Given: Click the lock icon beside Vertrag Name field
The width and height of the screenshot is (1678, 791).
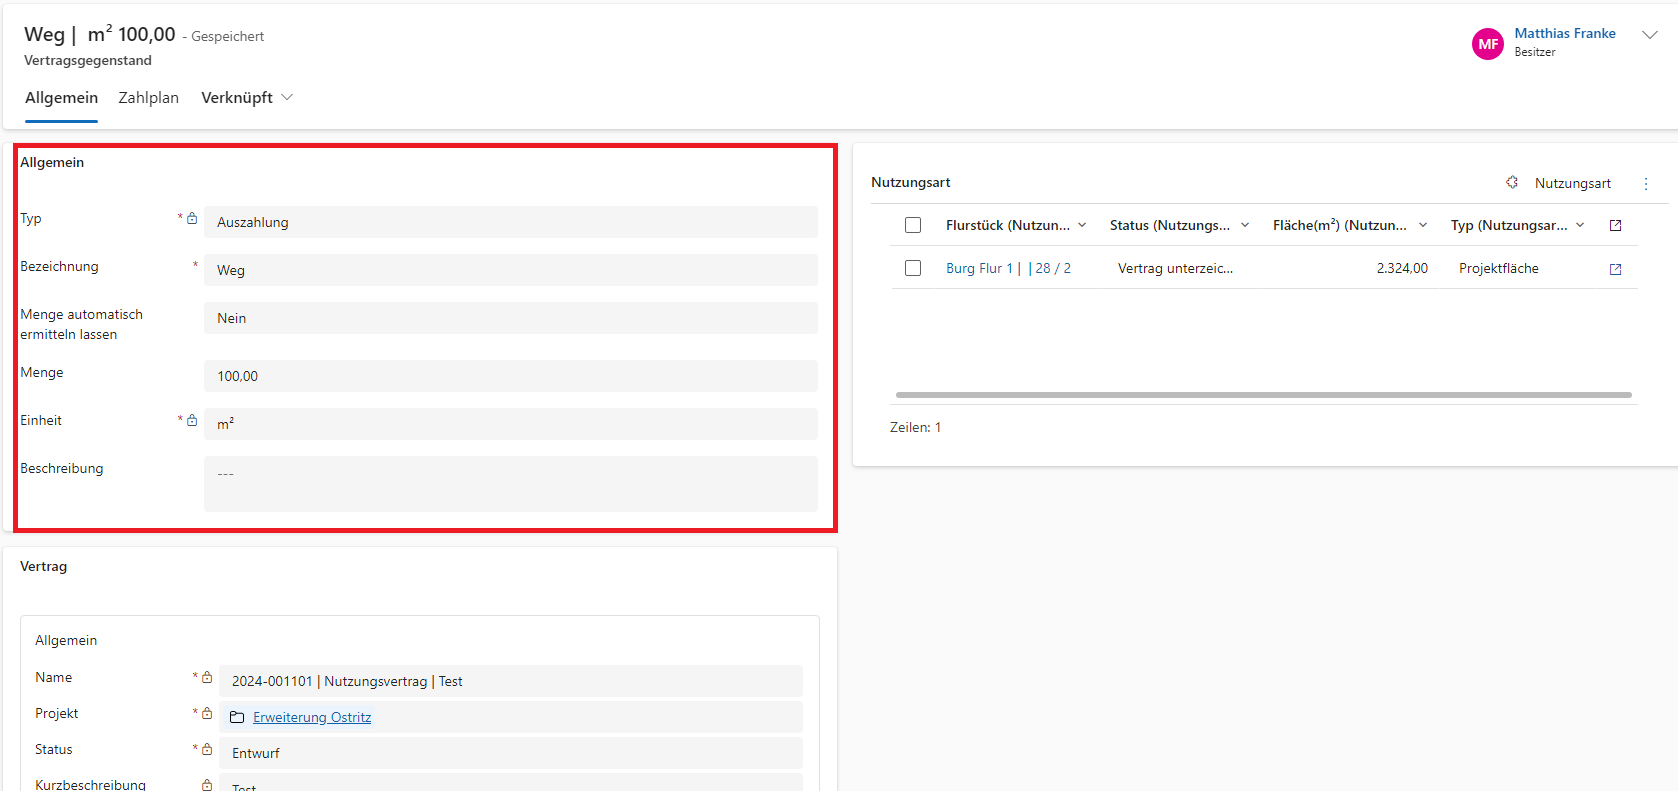Looking at the screenshot, I should click(x=207, y=677).
